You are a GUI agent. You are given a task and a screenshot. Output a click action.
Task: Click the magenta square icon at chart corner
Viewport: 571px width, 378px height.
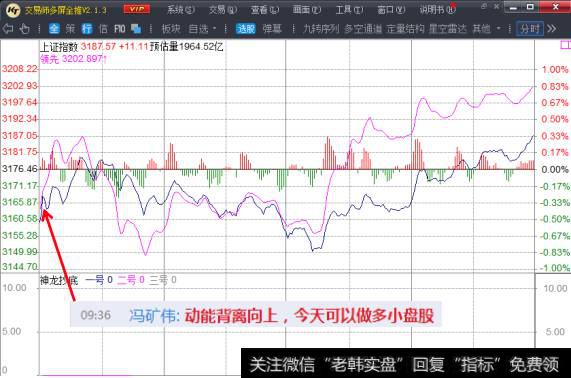[565, 45]
